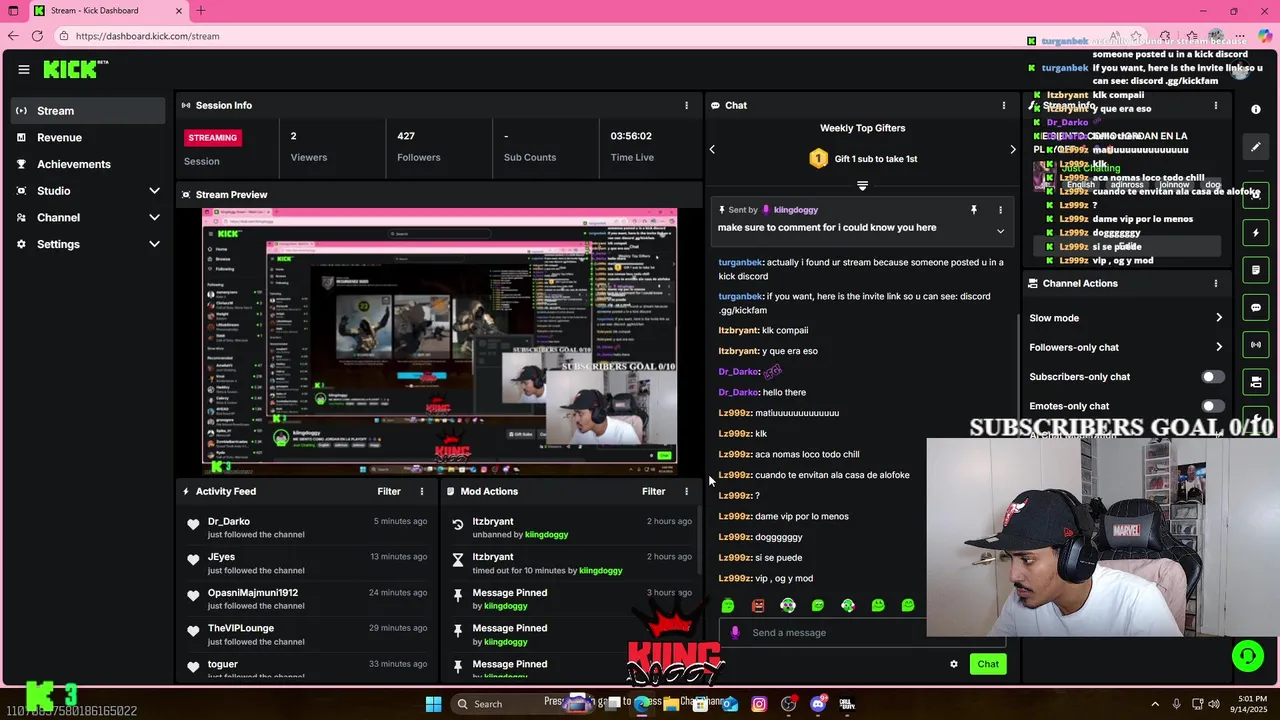Open Session Info options menu
This screenshot has height=720, width=1280.
pyautogui.click(x=686, y=105)
